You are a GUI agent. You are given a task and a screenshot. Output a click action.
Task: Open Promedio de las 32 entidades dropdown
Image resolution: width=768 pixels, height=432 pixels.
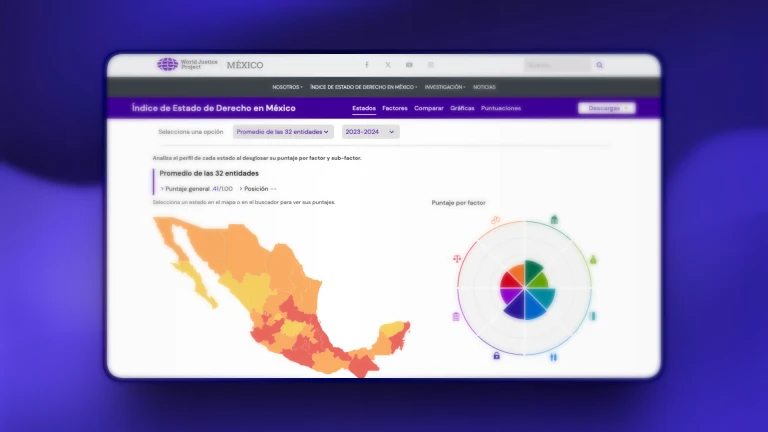(283, 132)
